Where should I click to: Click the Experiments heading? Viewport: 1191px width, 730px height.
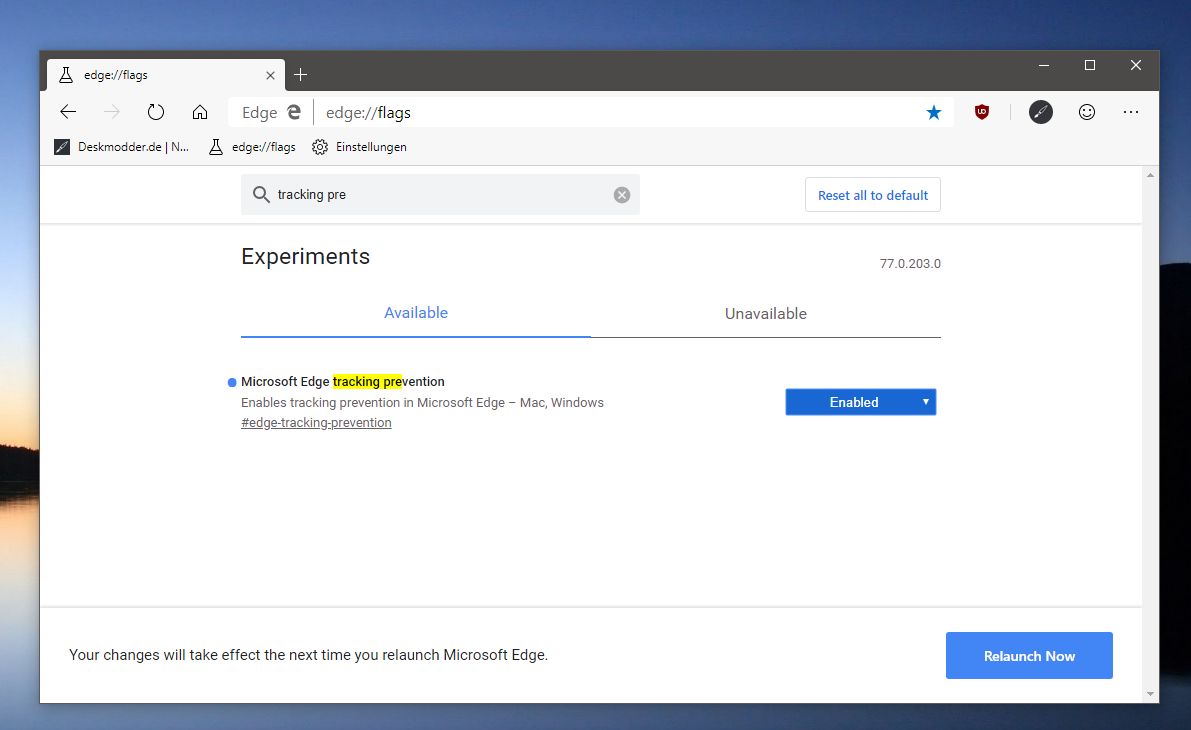point(305,257)
